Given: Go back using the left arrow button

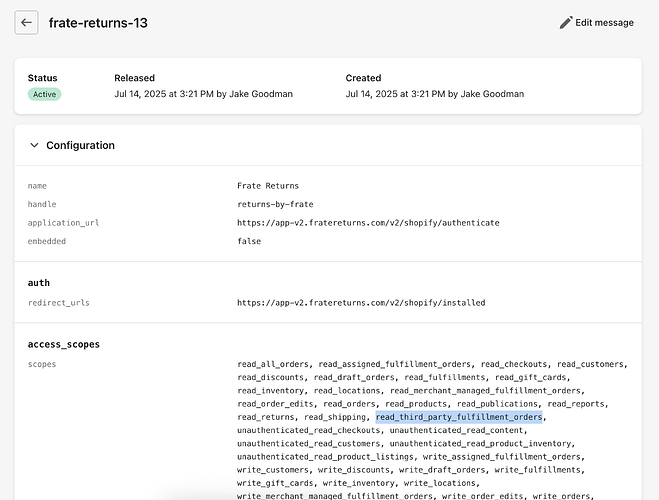Looking at the screenshot, I should click(26, 23).
